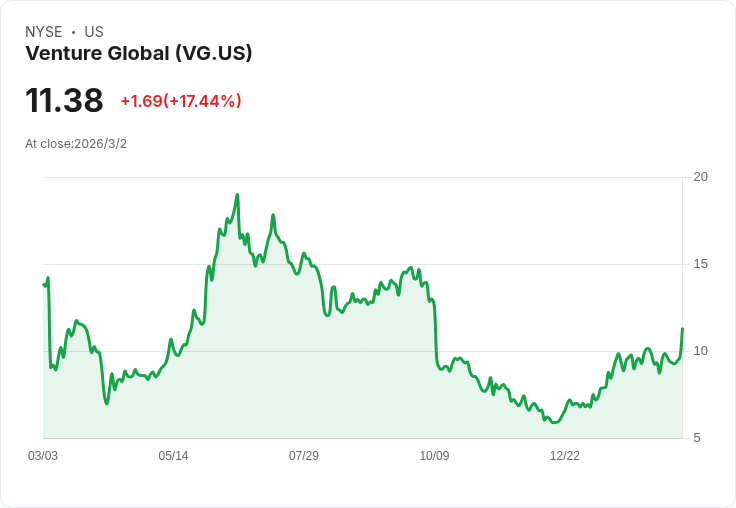736x508 pixels.
Task: Click the 5 y-axis price label
Action: [697, 438]
